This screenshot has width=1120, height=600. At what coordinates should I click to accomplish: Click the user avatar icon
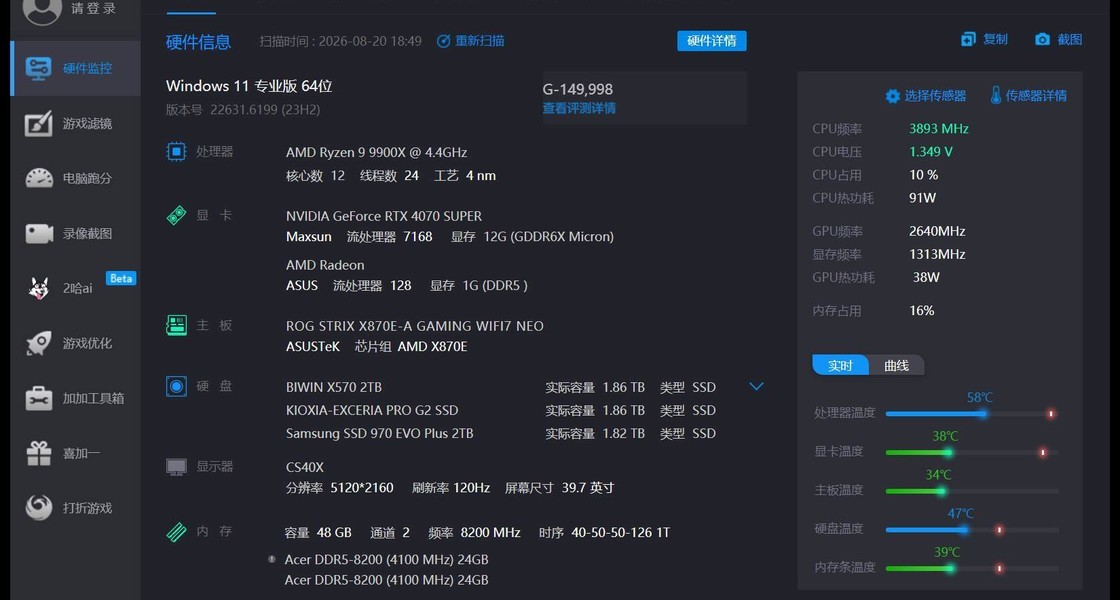coord(42,9)
